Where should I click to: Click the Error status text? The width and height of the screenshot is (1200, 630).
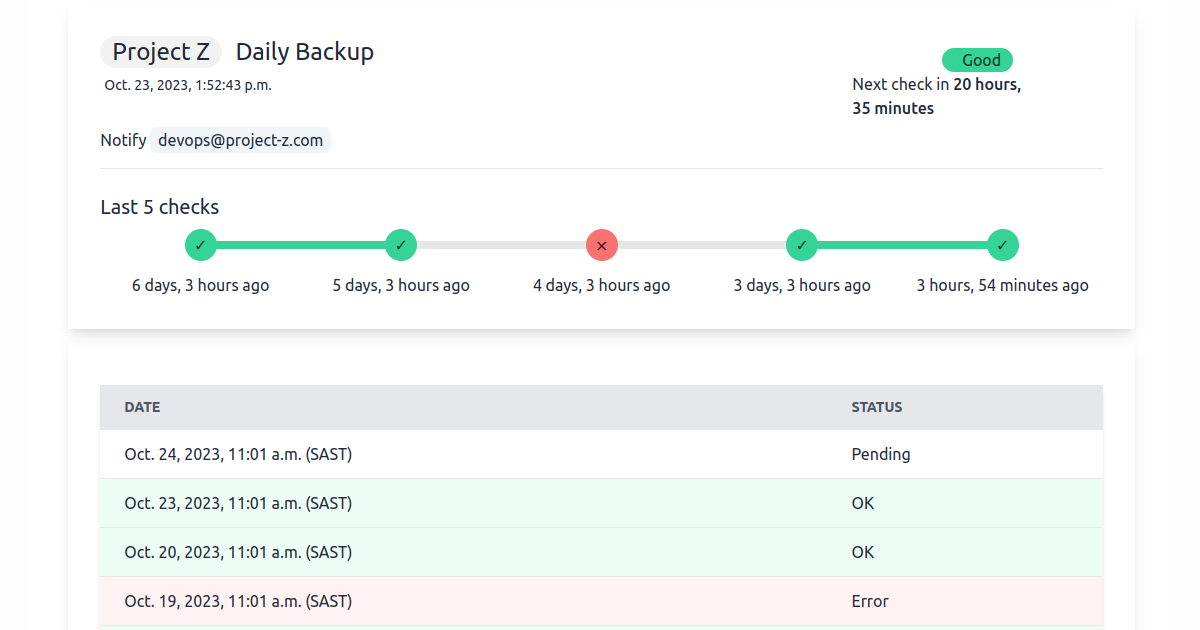pyautogui.click(x=870, y=601)
